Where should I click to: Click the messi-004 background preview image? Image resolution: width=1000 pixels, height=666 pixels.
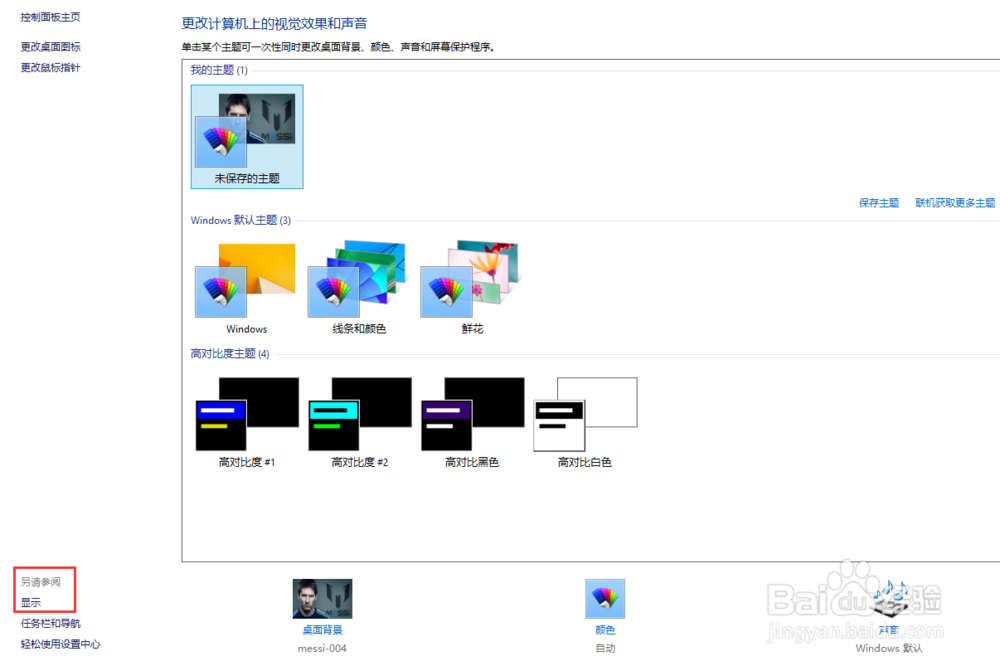click(x=322, y=598)
